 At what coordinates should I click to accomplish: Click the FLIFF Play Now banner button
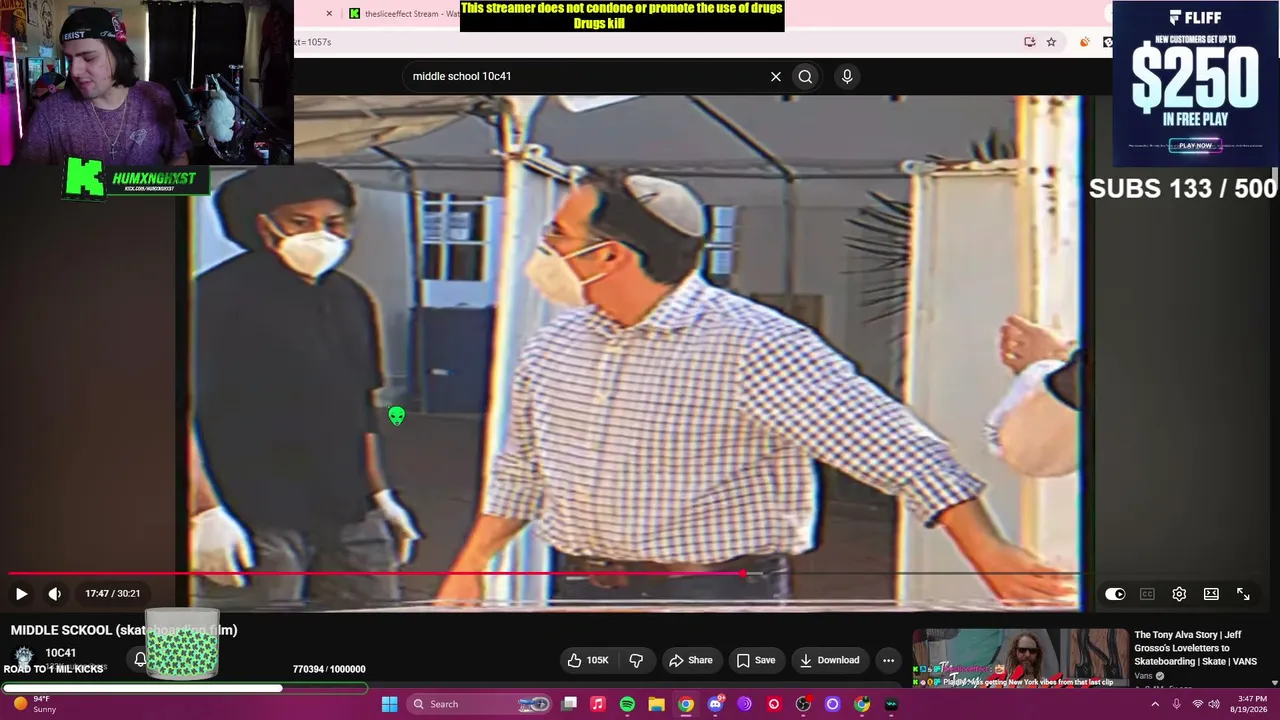click(x=1195, y=145)
